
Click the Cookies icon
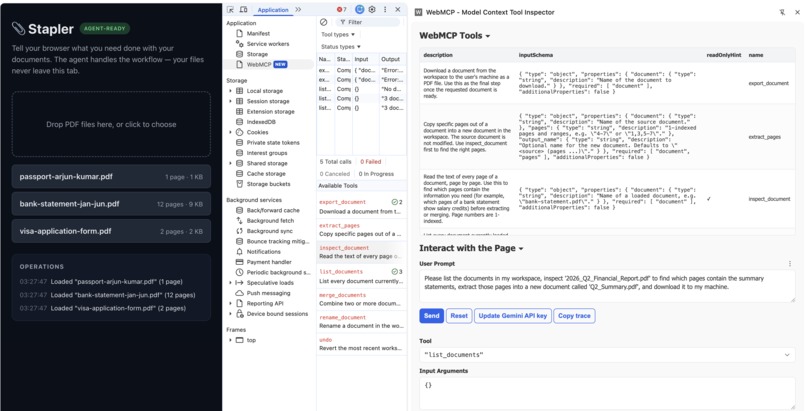point(240,132)
